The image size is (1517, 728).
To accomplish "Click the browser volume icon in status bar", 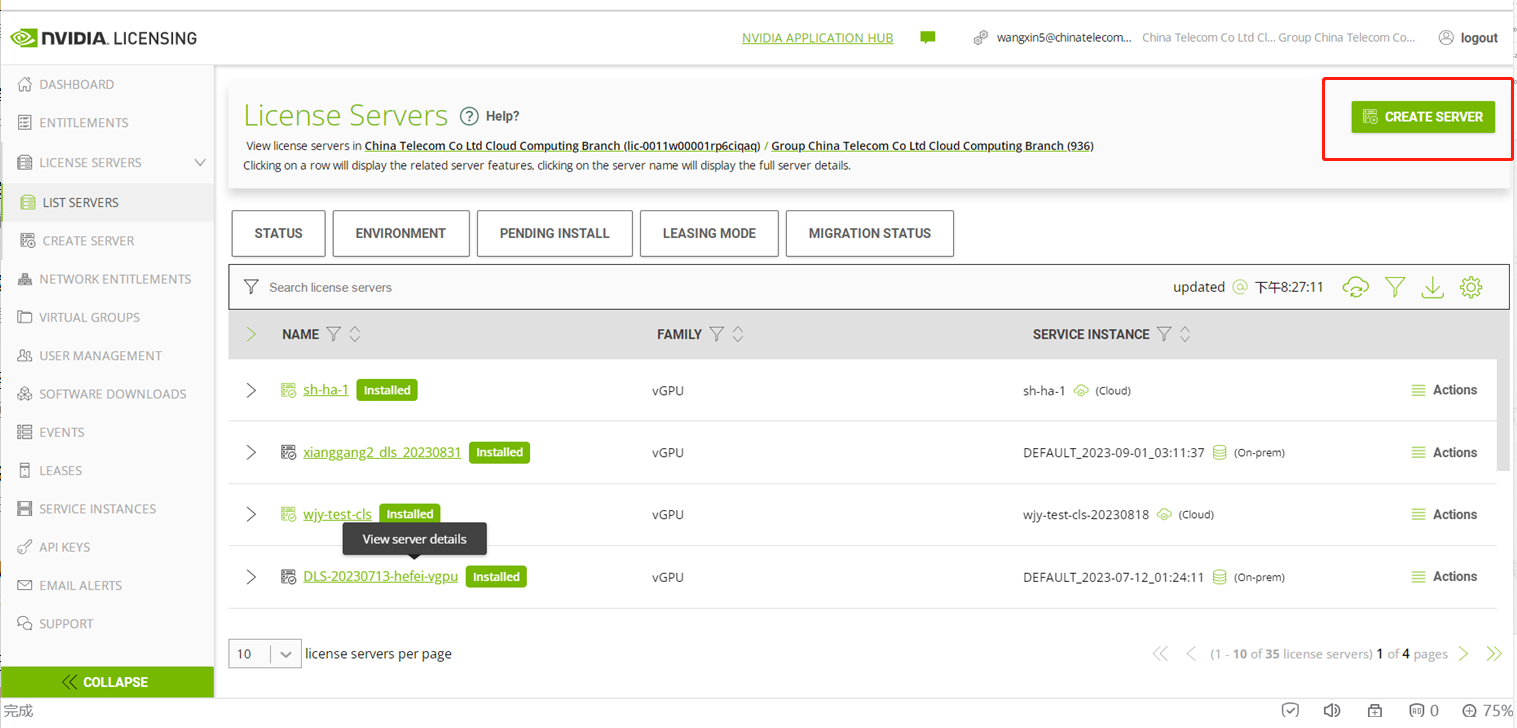I will point(1332,711).
